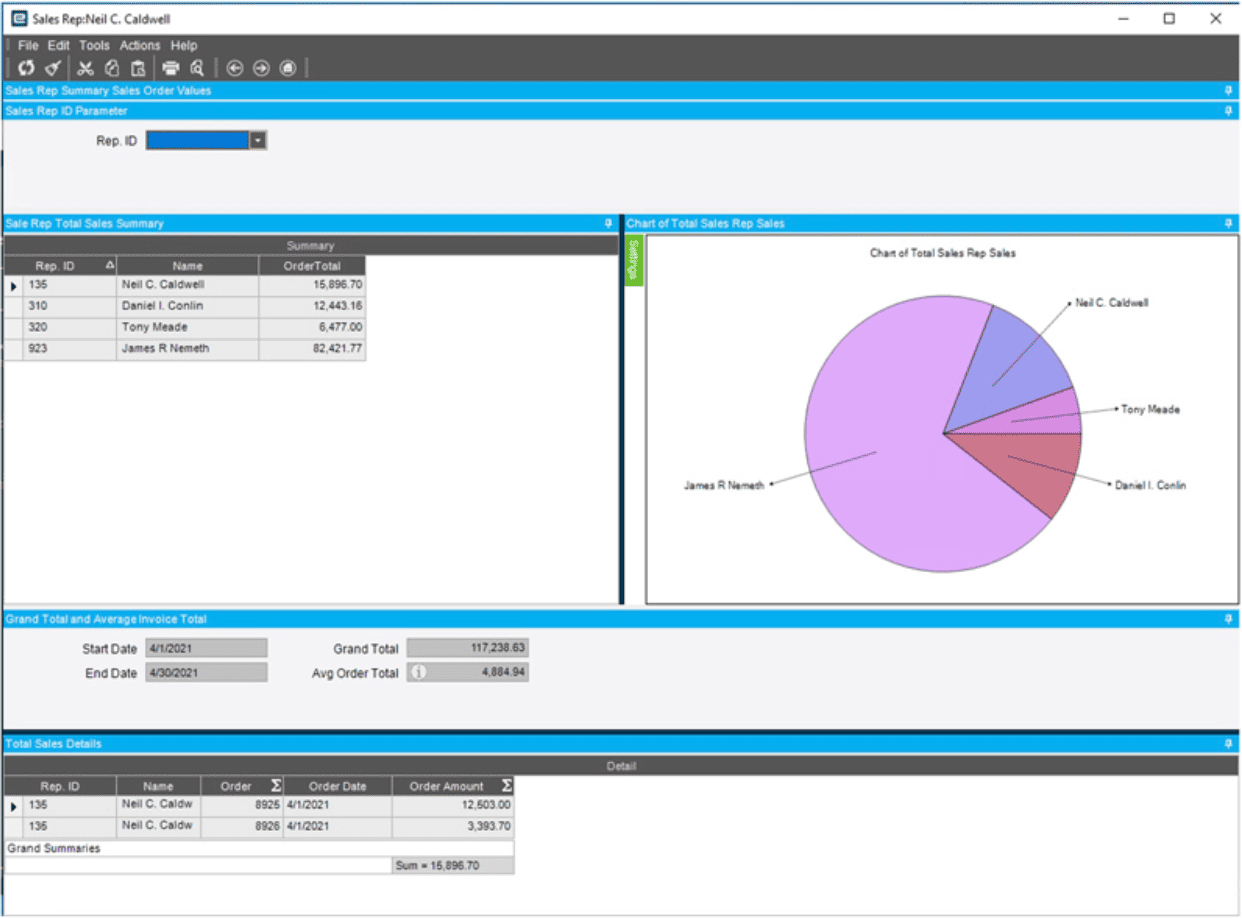Click the Sum = 15,896.70 summary cell
1242x918 pixels.
[454, 866]
